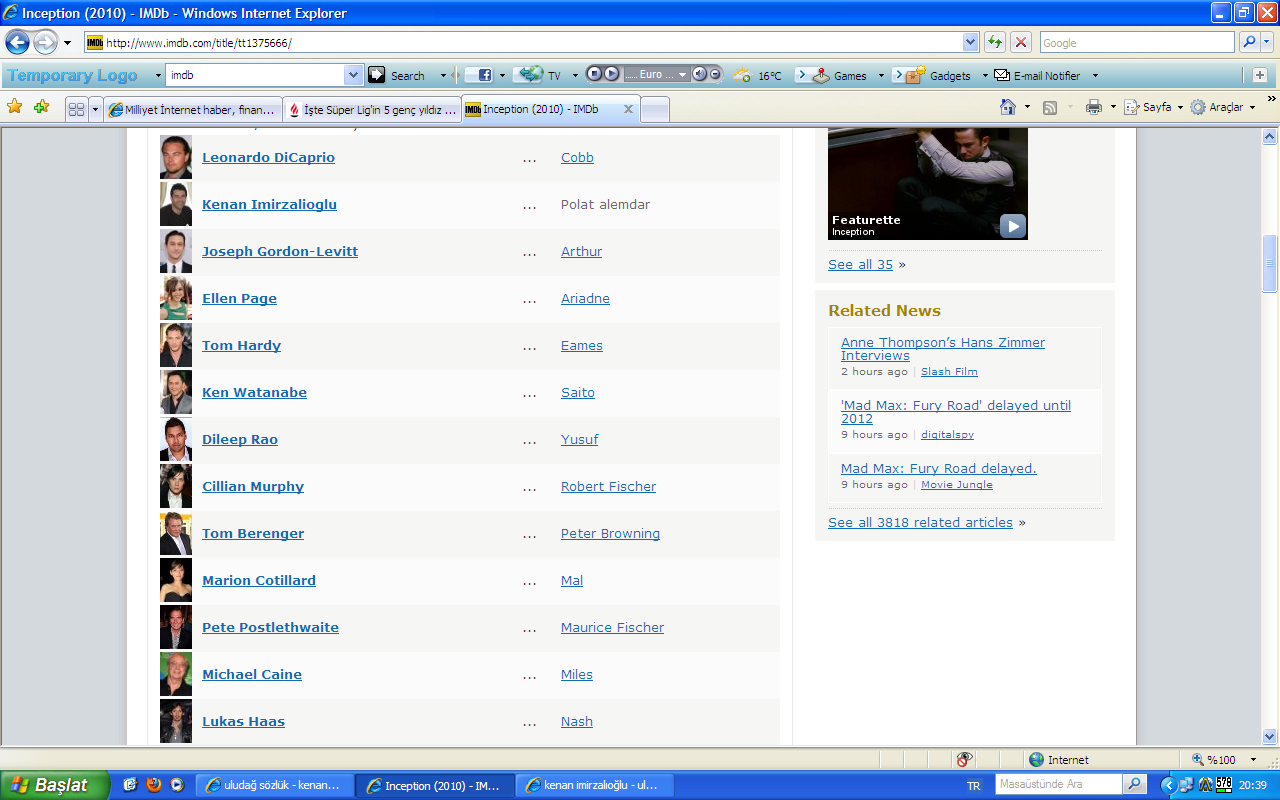Open the E-mail Notifier envelope

tap(1037, 75)
